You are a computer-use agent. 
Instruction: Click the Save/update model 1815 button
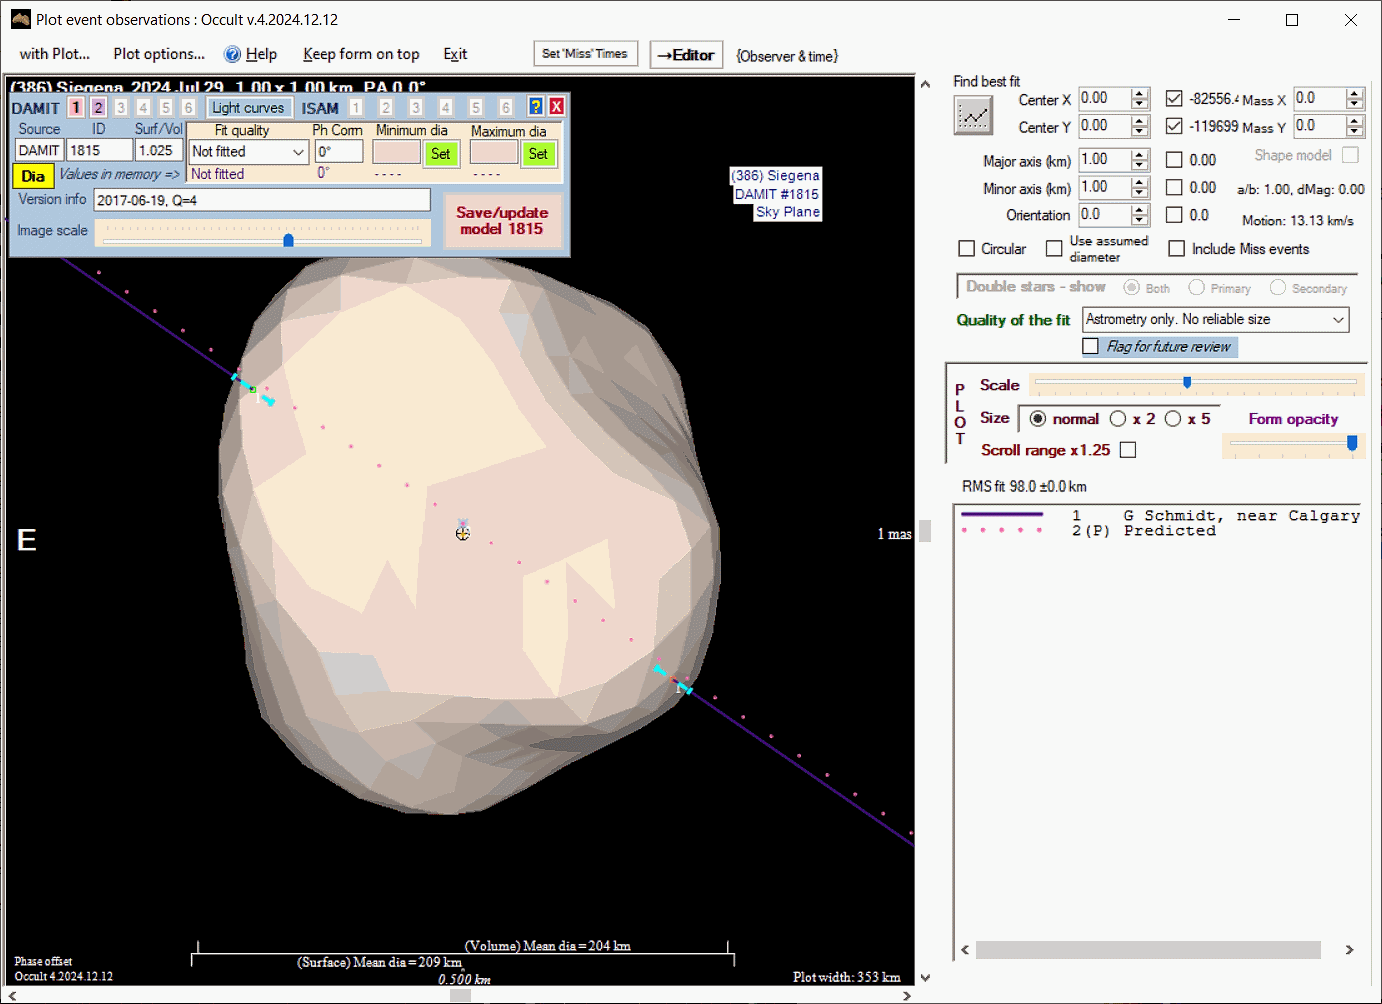502,221
